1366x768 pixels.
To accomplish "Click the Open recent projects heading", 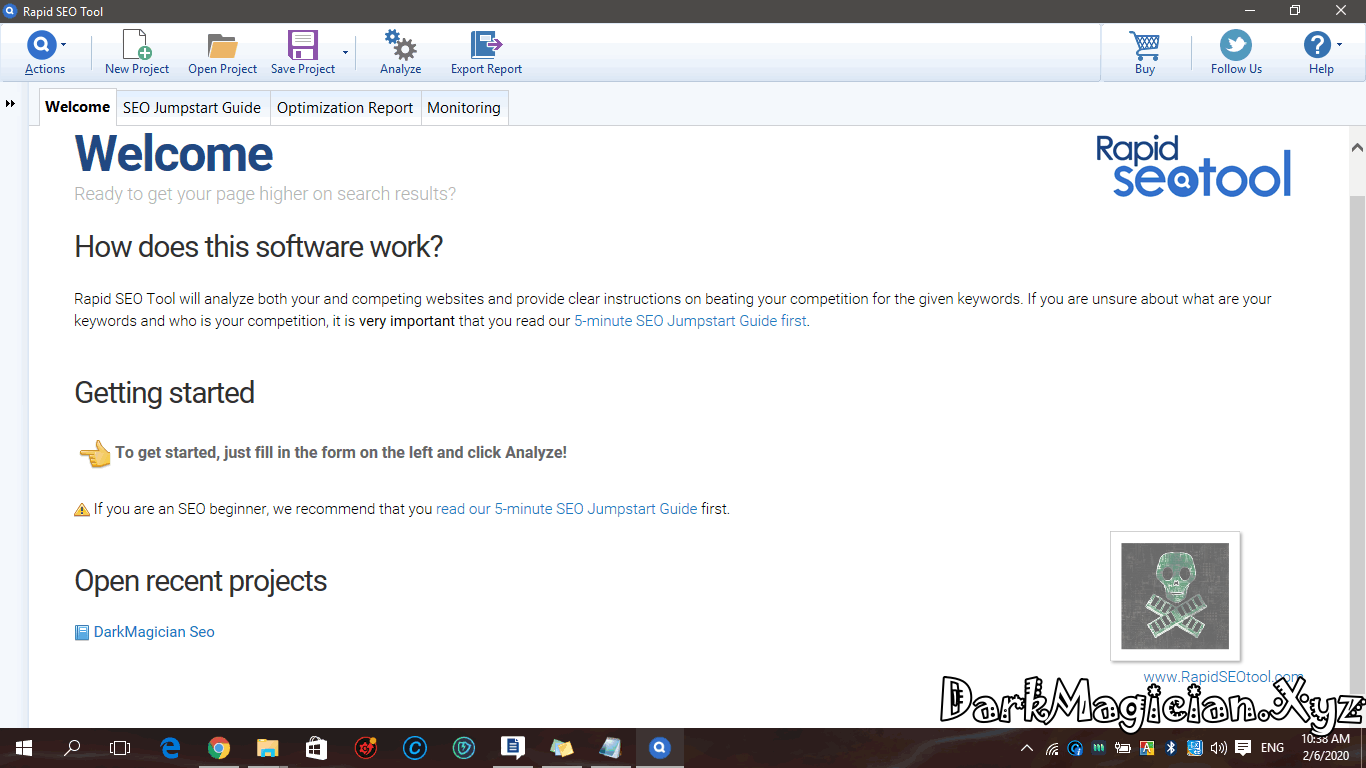I will [x=201, y=581].
